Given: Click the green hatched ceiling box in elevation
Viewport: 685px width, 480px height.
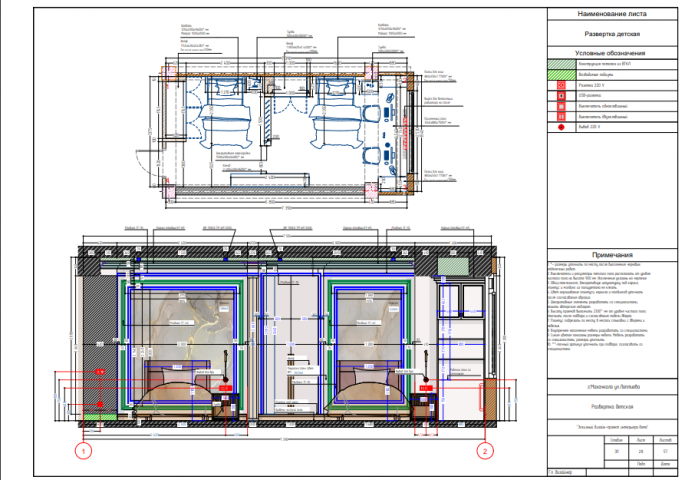Looking at the screenshot, I should 453,266.
